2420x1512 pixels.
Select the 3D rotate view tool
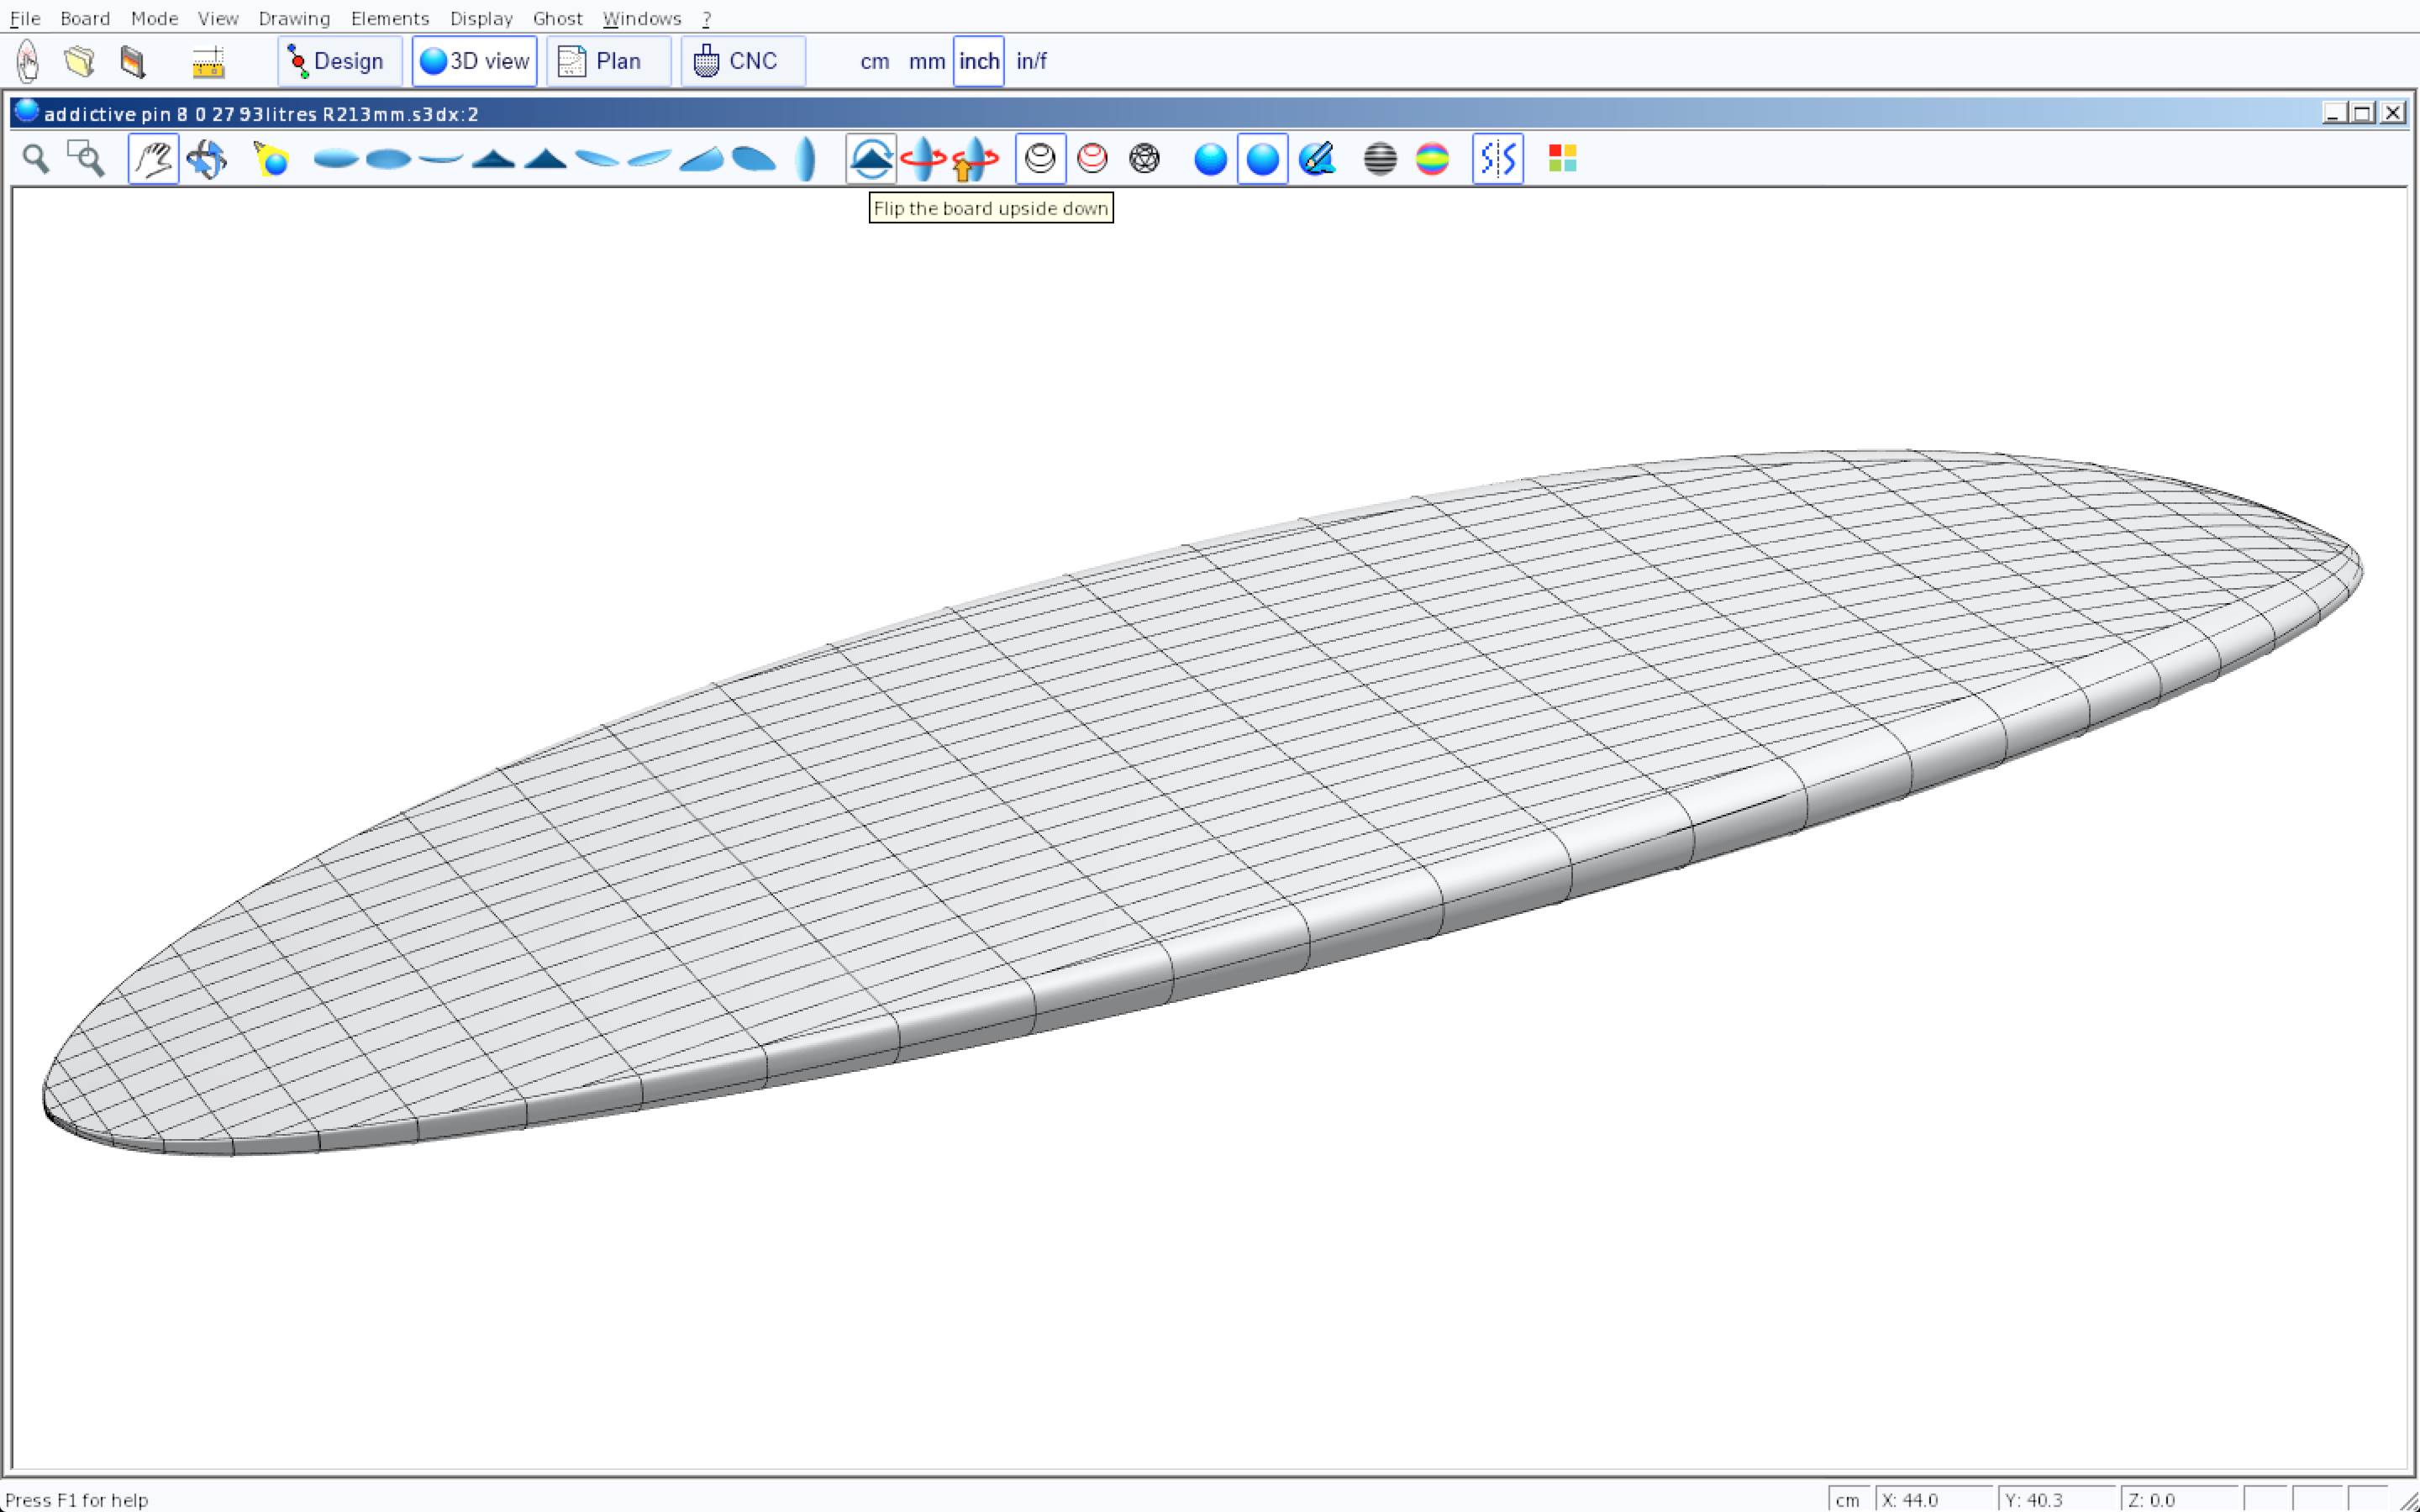206,159
